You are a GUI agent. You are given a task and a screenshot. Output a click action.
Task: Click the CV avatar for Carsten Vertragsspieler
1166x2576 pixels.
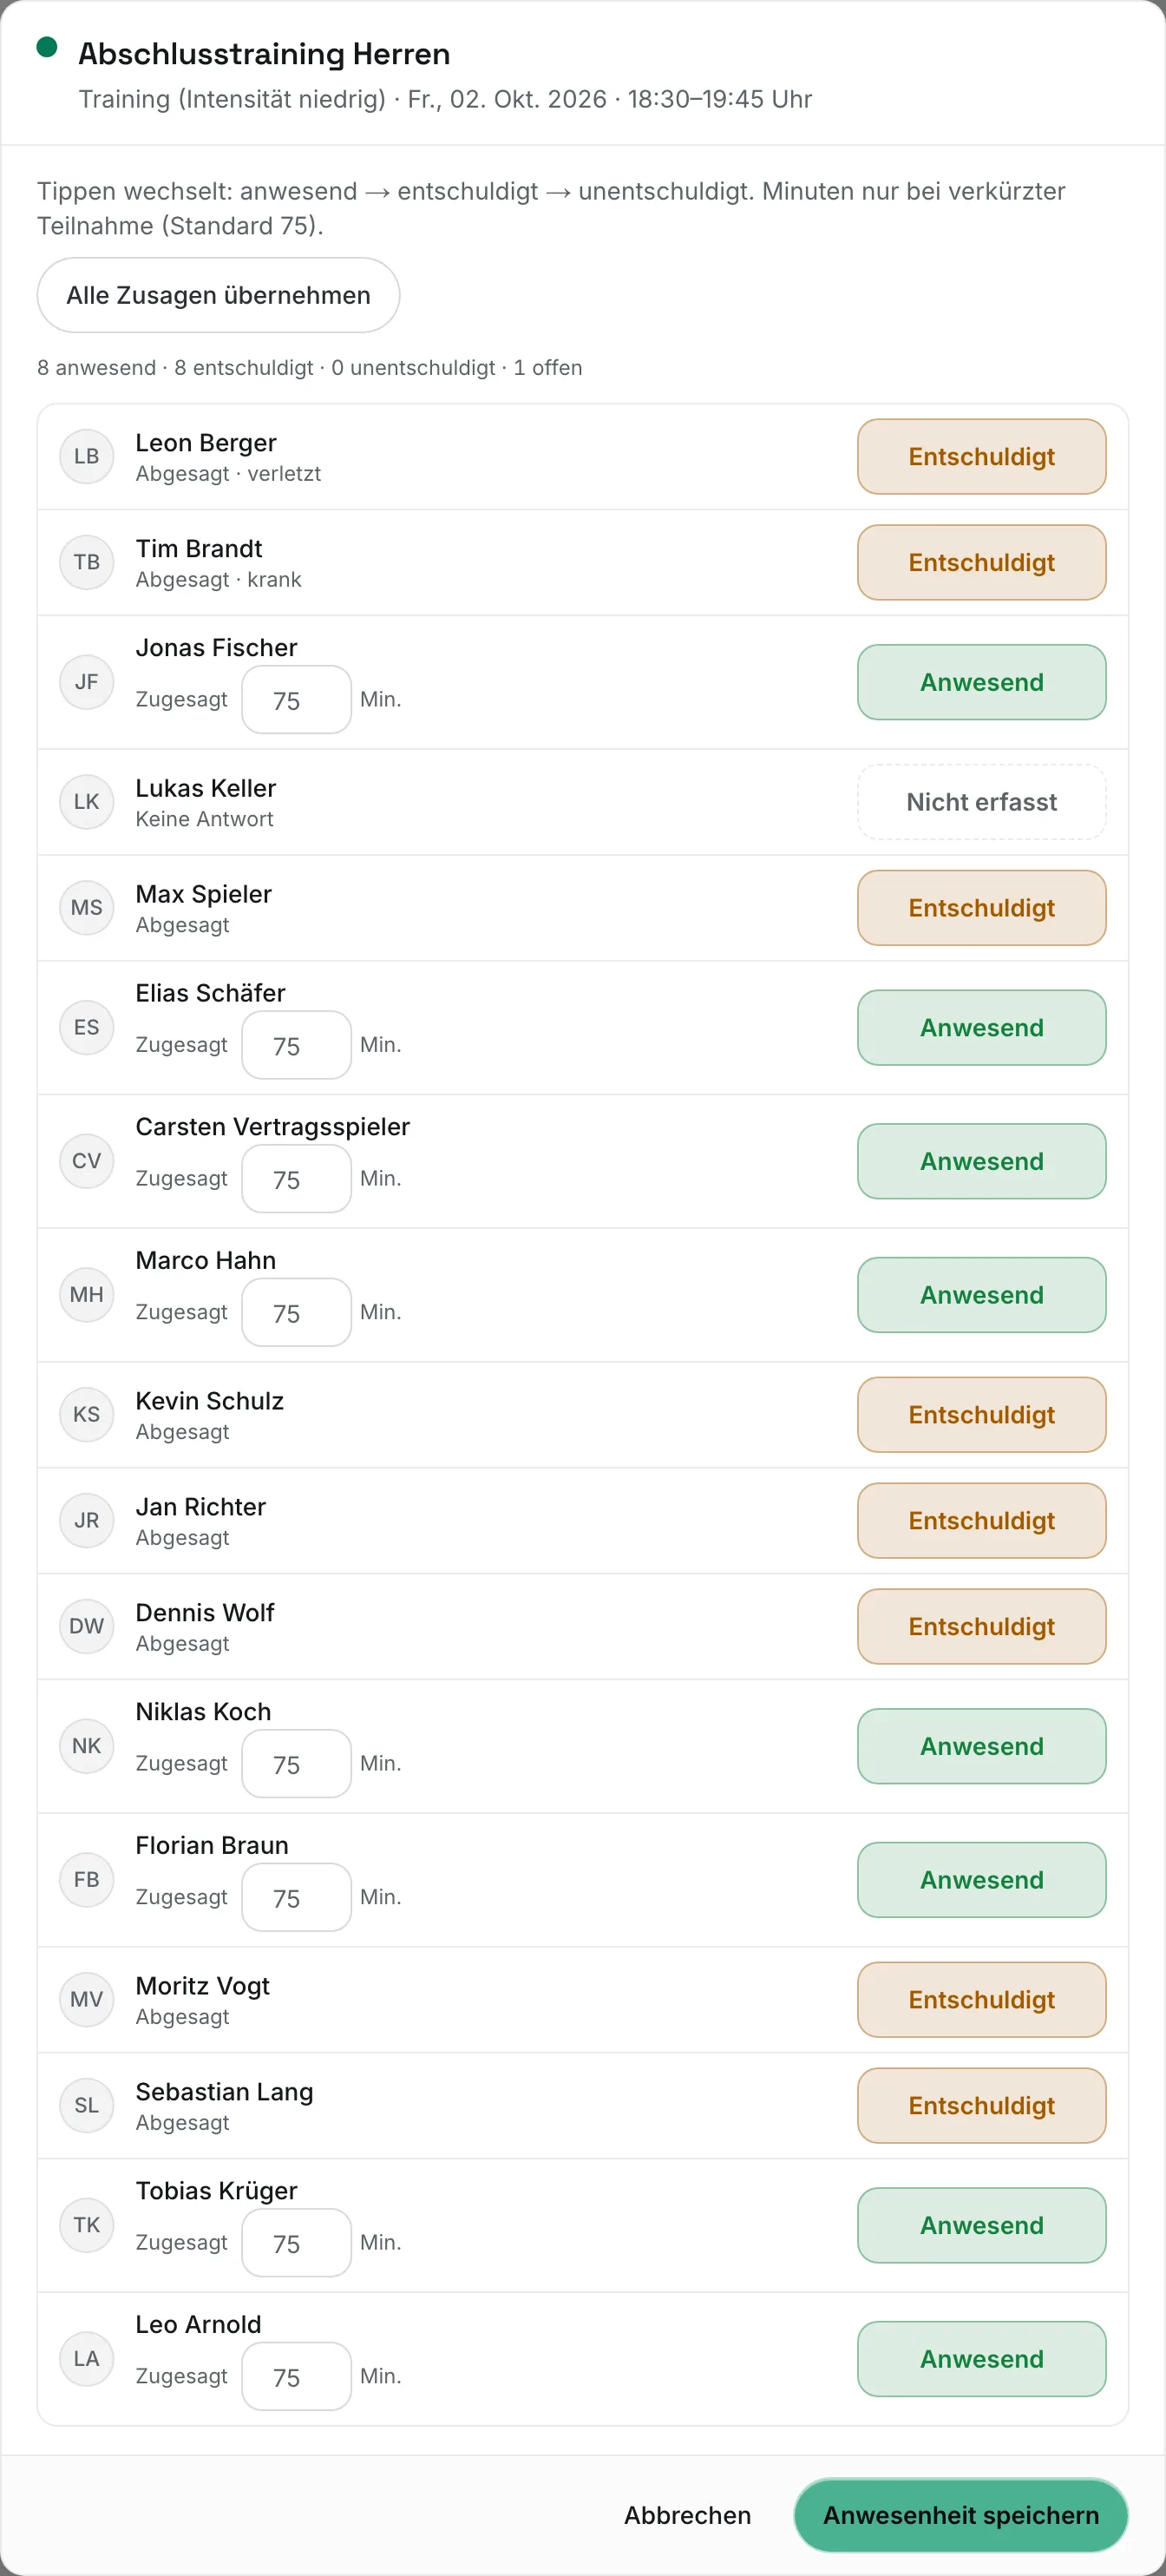tap(87, 1161)
